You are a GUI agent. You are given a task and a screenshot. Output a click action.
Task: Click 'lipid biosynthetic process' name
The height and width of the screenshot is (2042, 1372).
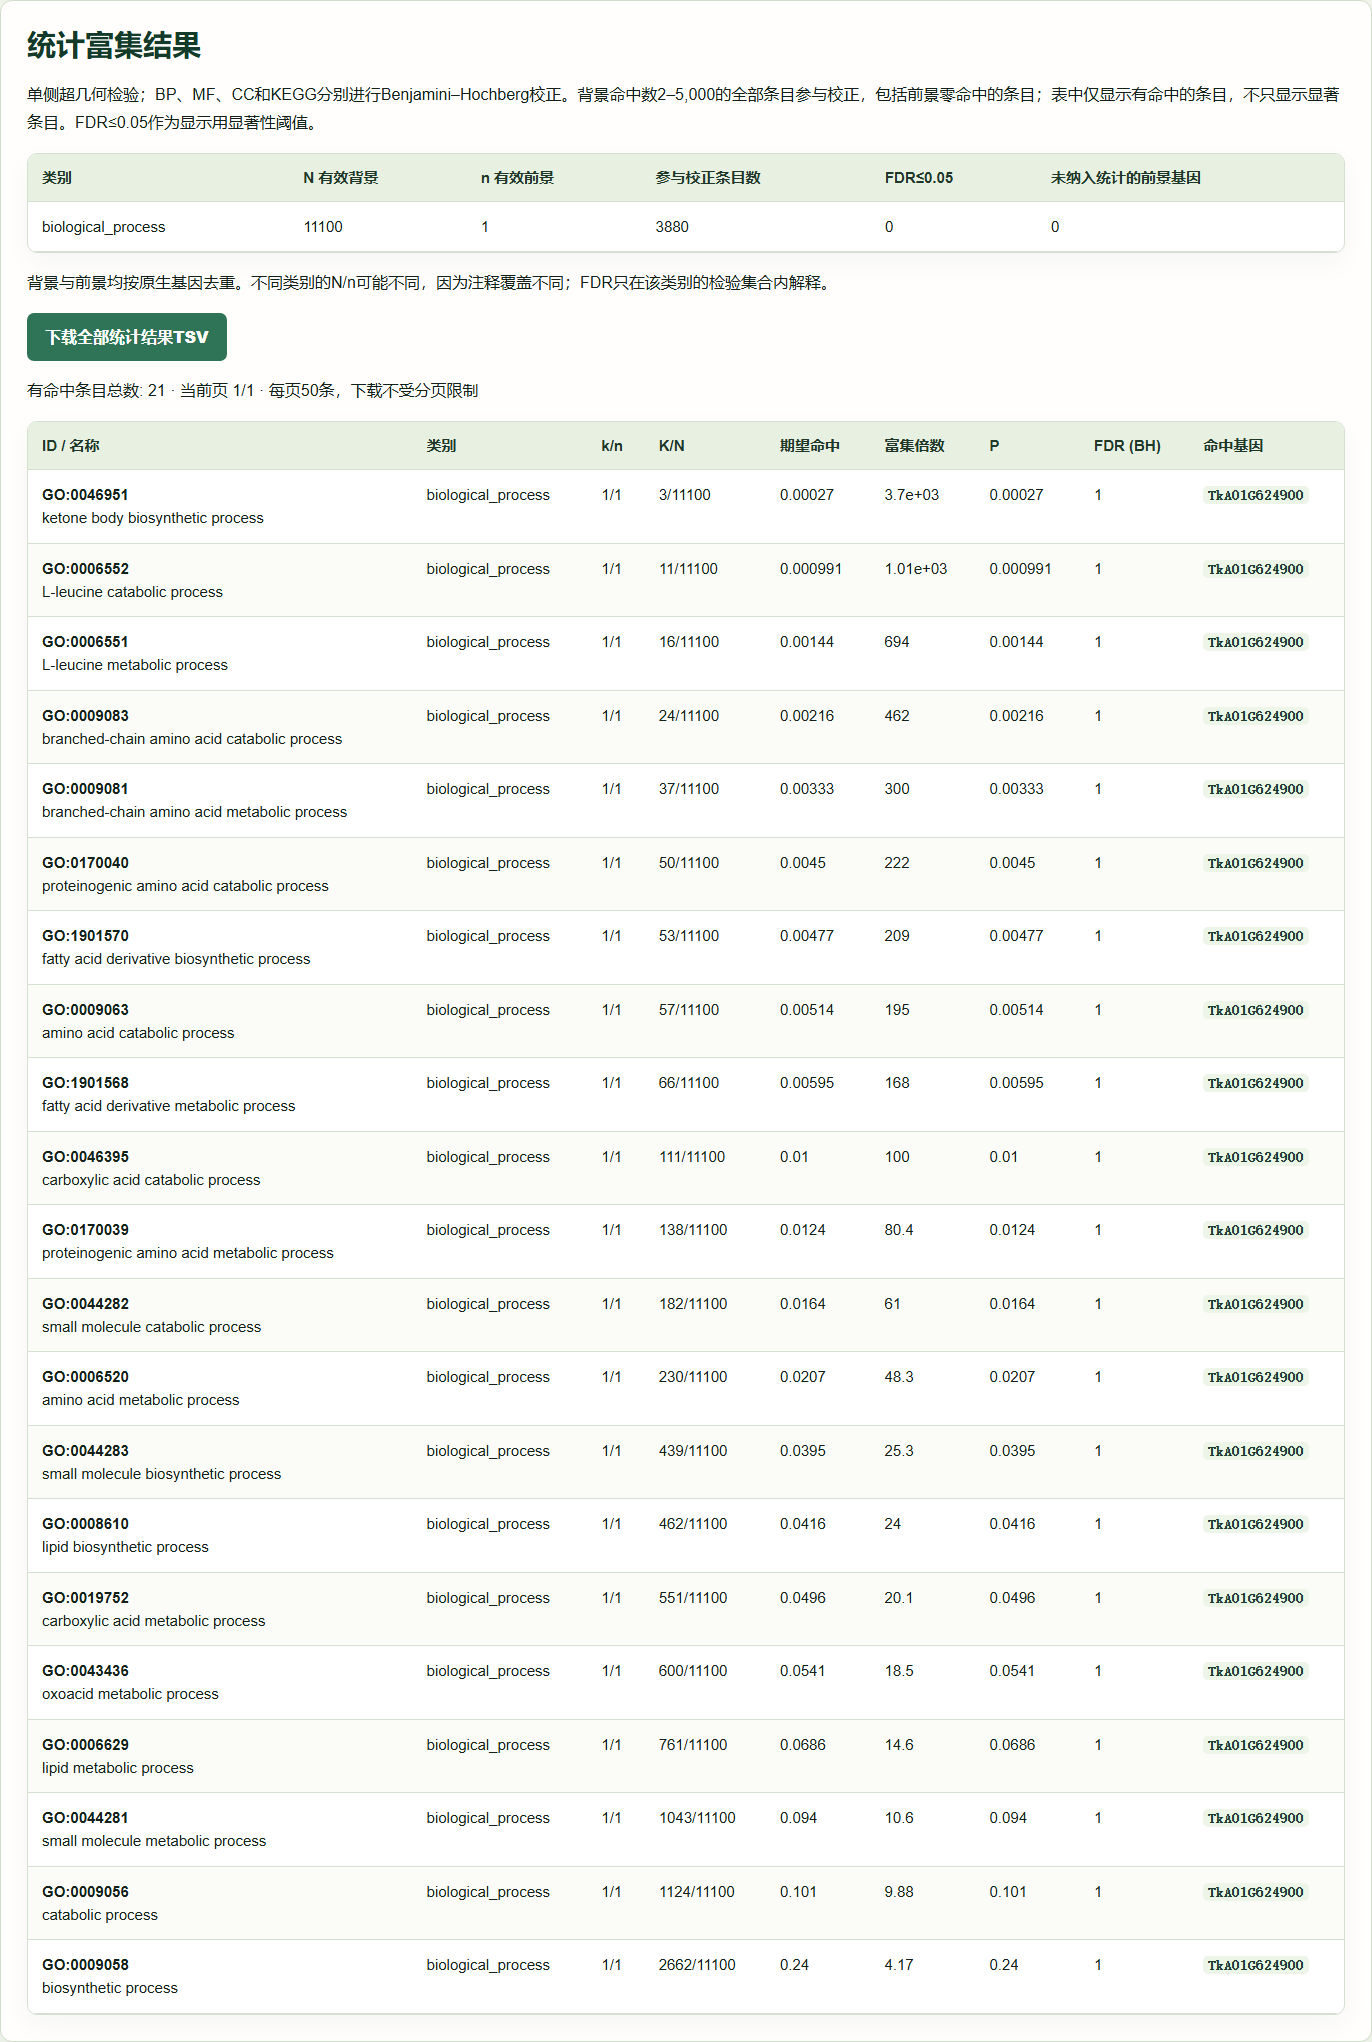click(x=125, y=1547)
